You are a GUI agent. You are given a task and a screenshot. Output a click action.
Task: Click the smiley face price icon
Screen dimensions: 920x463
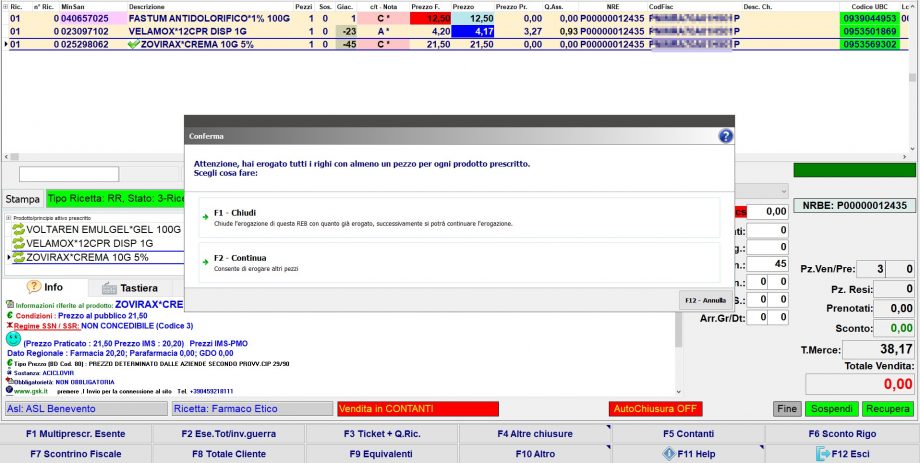12,339
